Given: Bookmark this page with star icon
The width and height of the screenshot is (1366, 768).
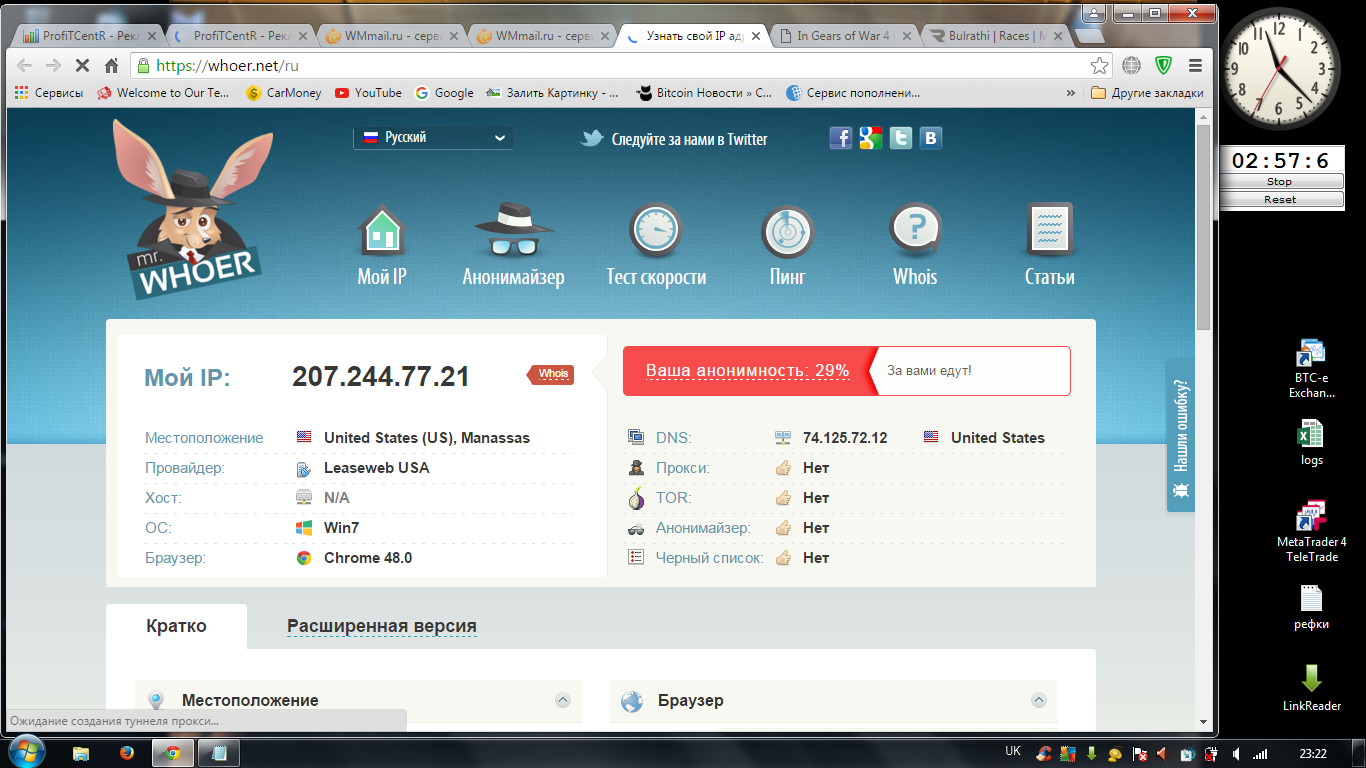Looking at the screenshot, I should [1100, 66].
